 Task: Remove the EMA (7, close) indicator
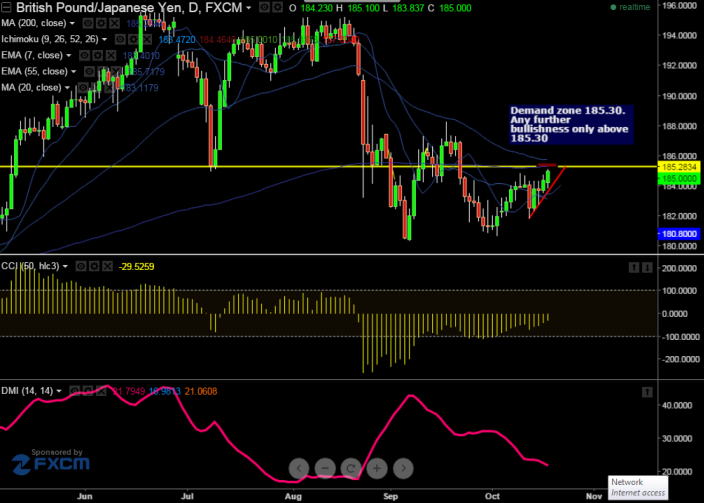point(111,56)
